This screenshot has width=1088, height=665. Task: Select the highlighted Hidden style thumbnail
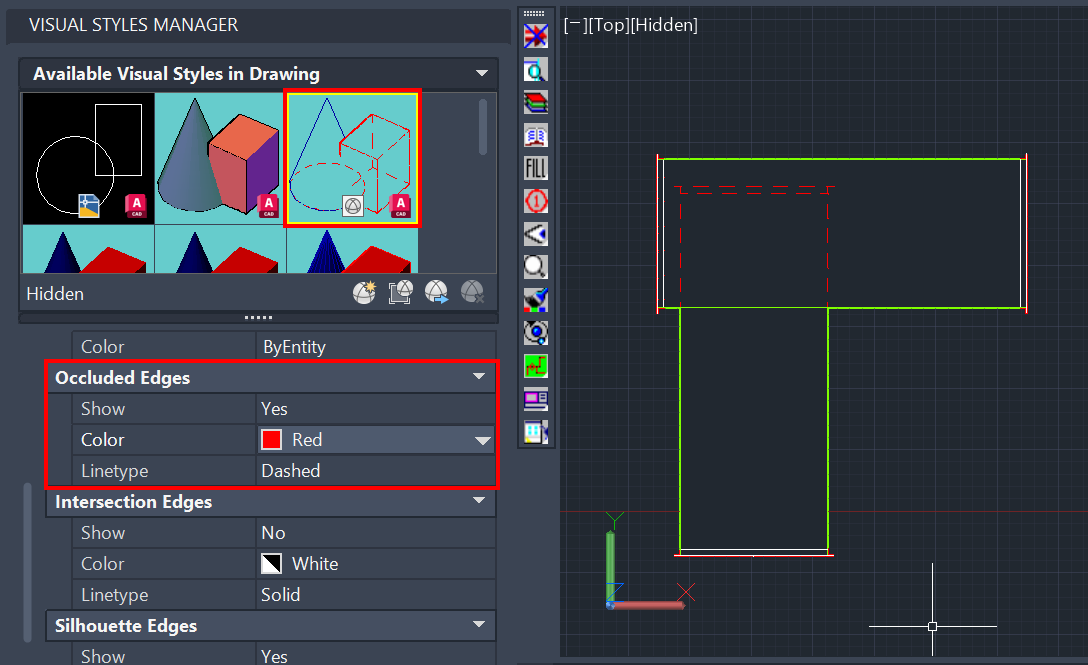[352, 157]
